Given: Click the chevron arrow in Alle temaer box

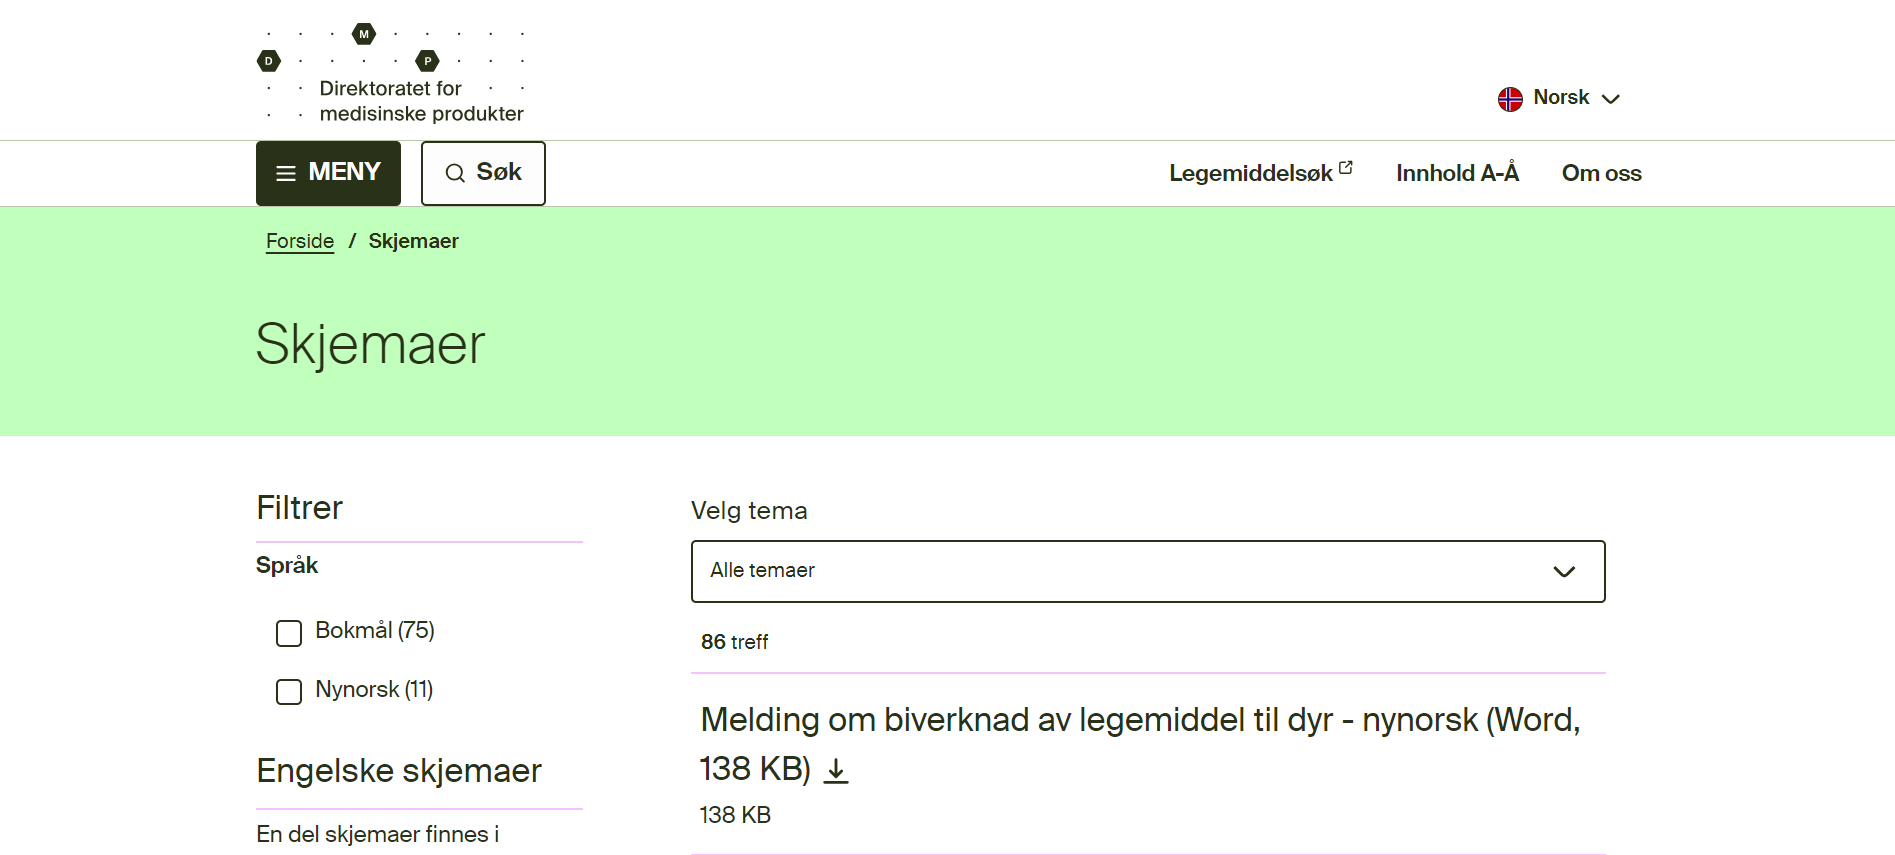Looking at the screenshot, I should tap(1564, 572).
